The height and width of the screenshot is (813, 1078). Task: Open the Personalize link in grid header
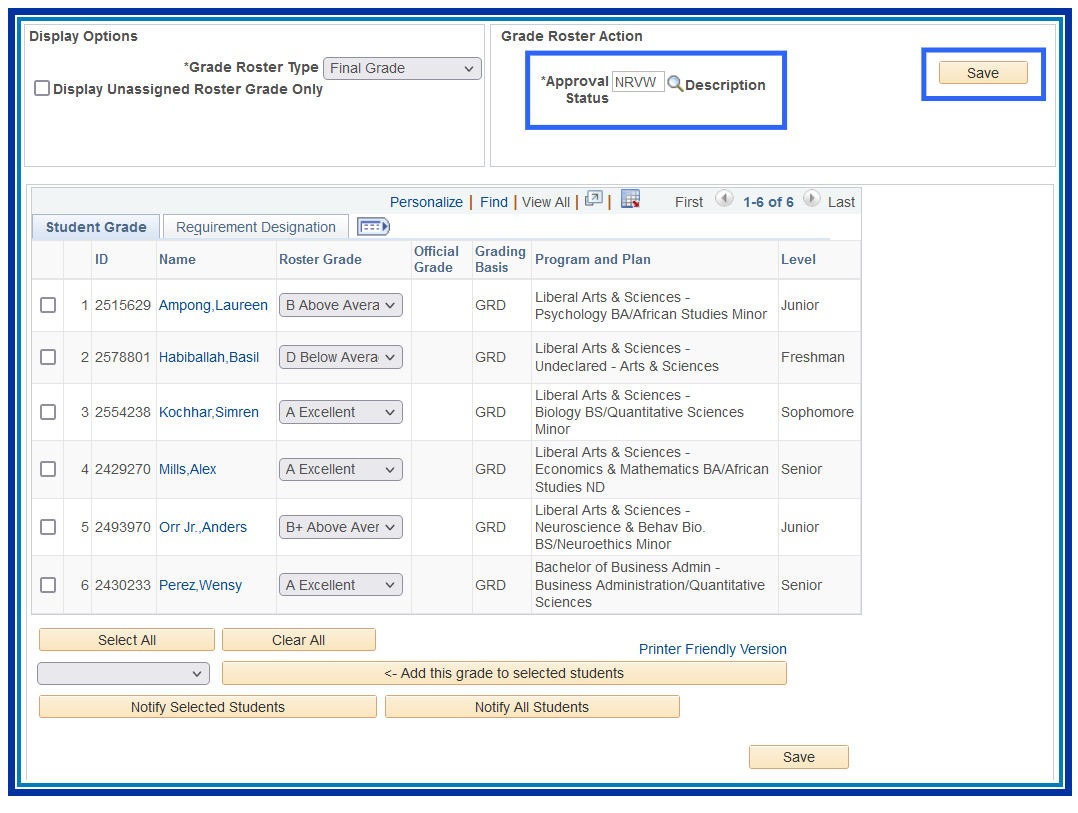point(426,202)
